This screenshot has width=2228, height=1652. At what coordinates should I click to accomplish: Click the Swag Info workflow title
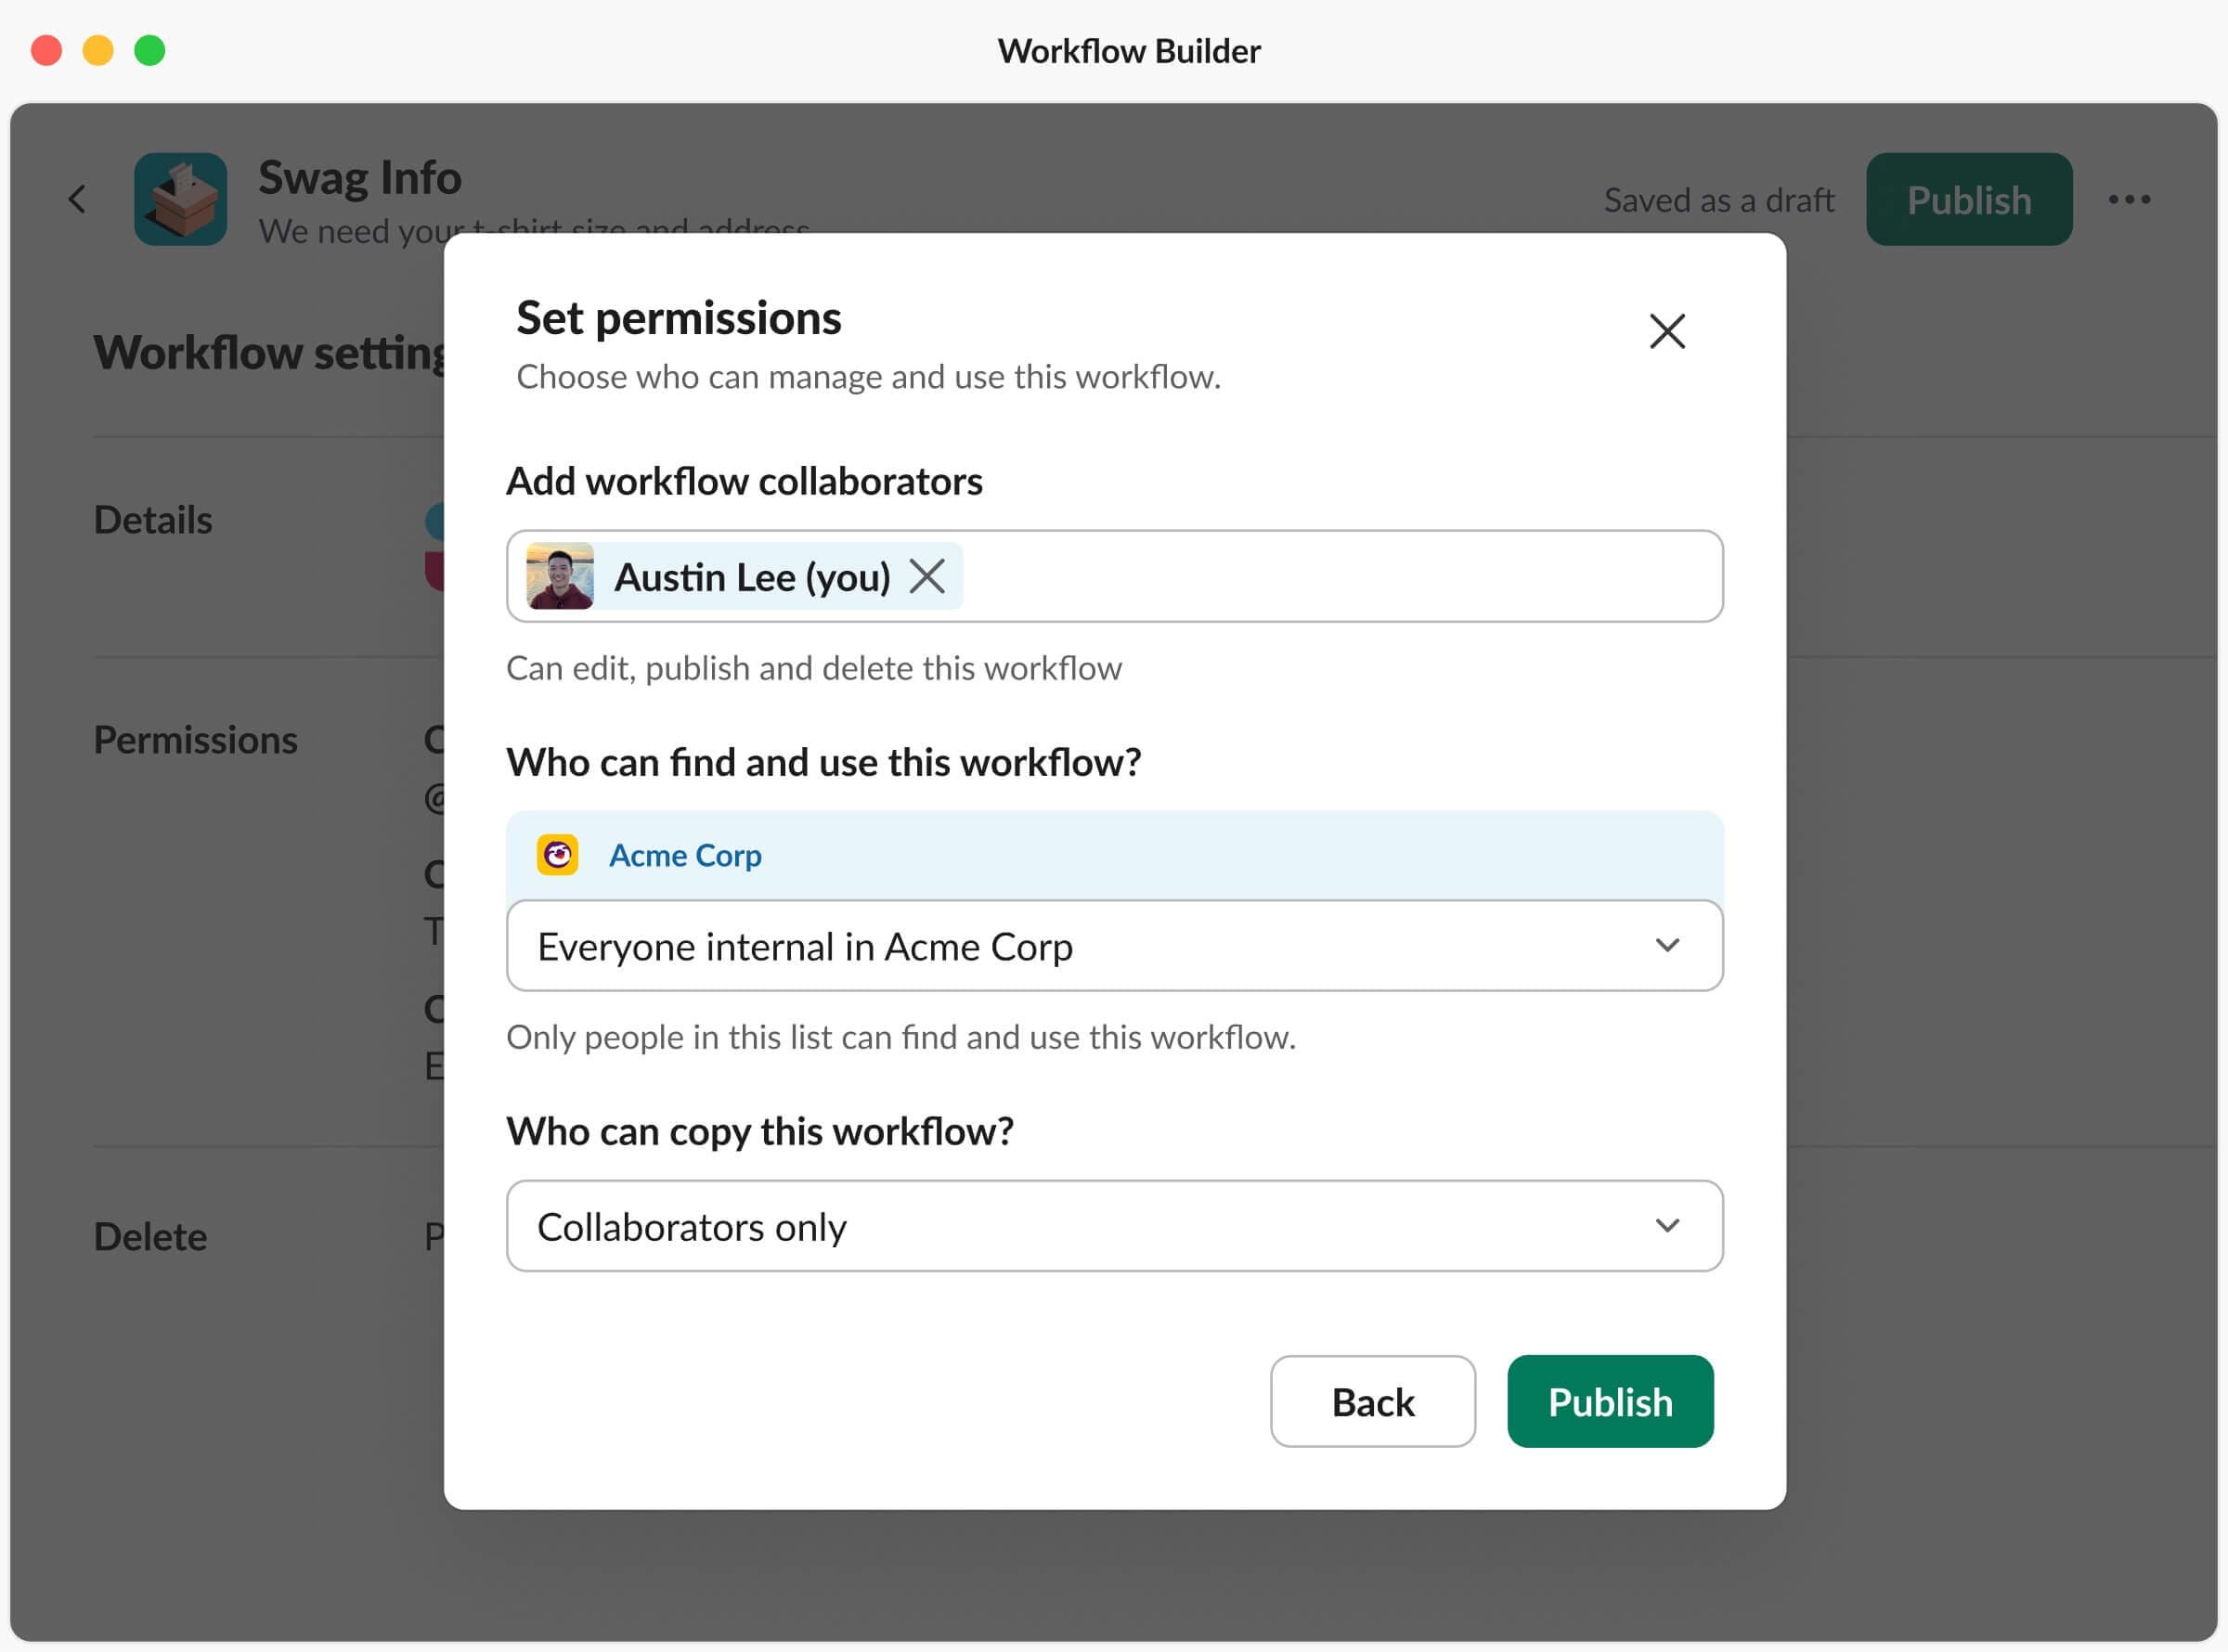point(360,177)
